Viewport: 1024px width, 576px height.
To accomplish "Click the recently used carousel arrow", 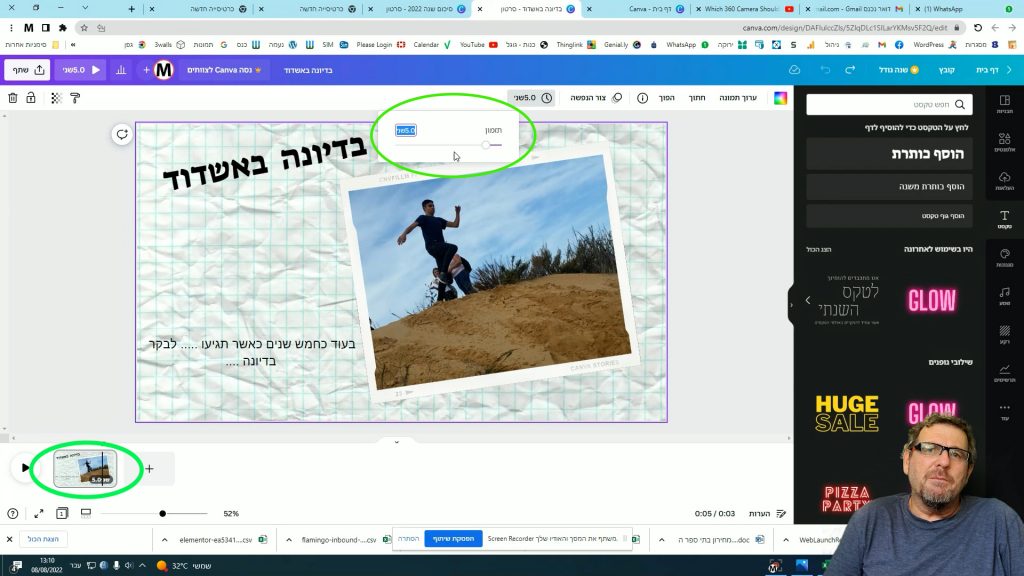I will 808,300.
